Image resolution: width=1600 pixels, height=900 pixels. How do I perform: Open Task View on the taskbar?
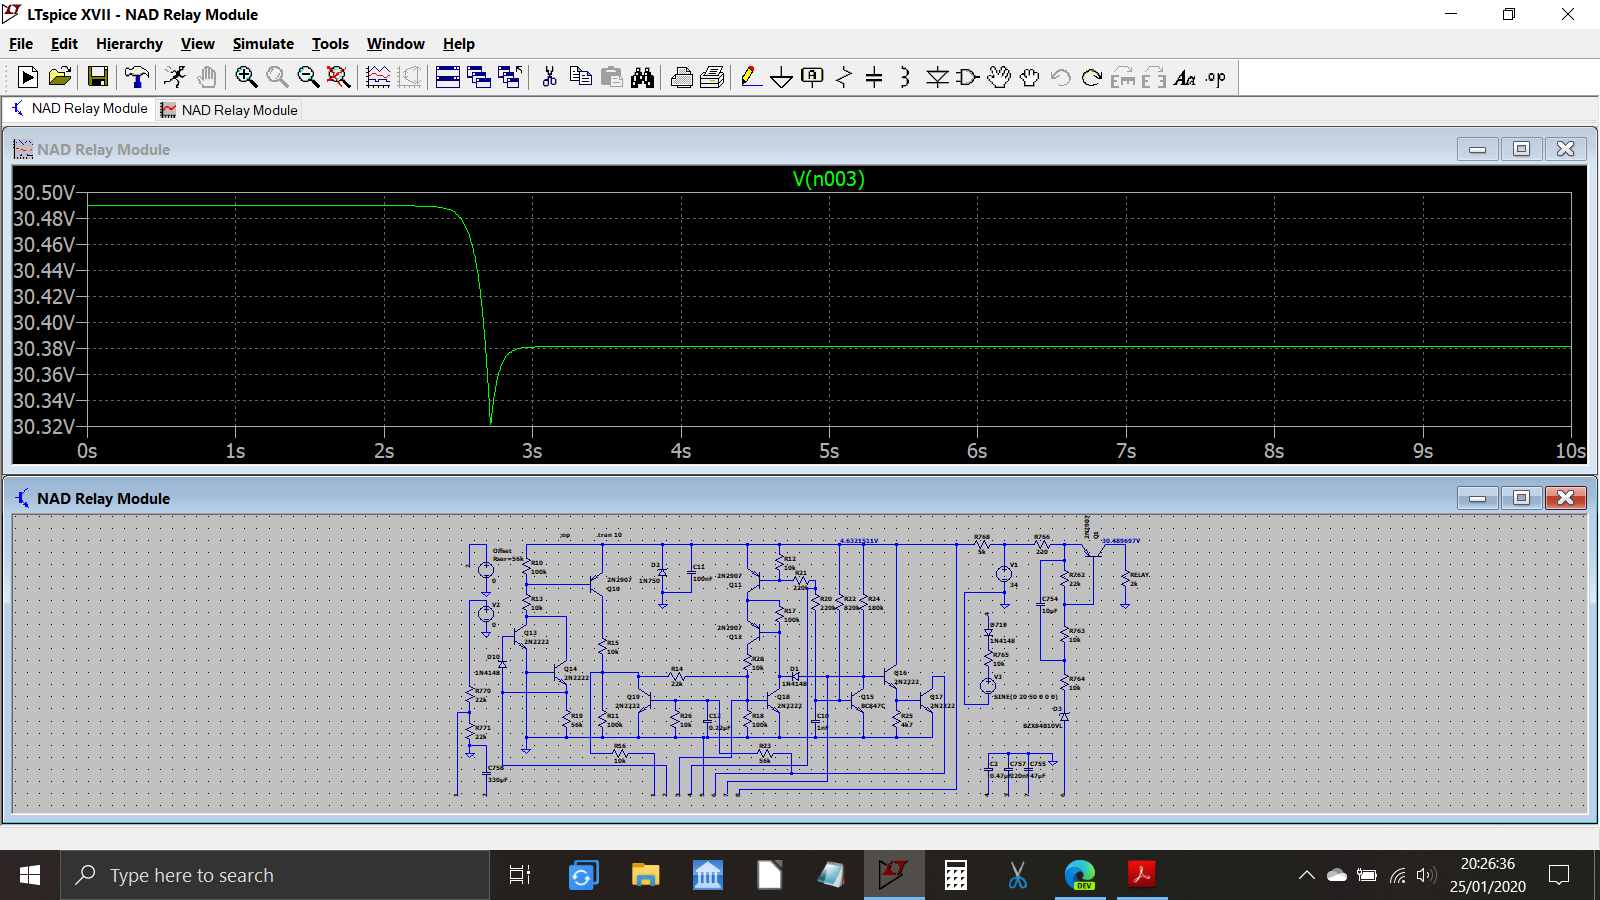pyautogui.click(x=520, y=876)
